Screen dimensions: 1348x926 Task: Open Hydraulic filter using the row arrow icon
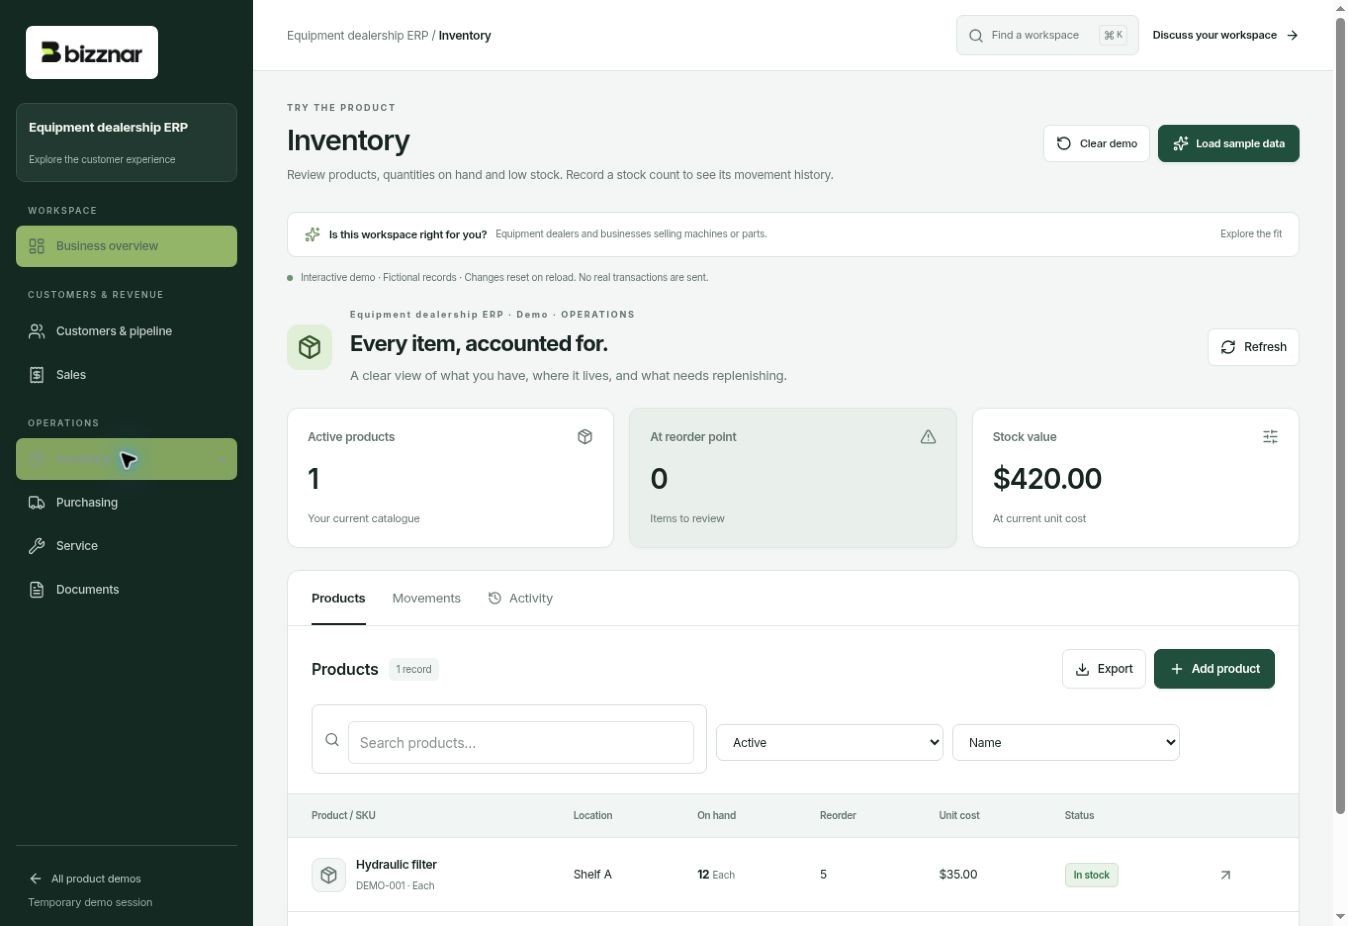[1225, 875]
